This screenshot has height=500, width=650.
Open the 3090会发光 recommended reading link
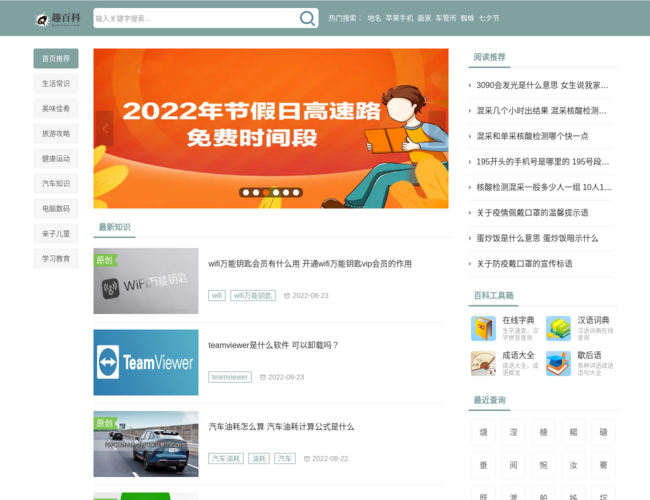coord(542,85)
